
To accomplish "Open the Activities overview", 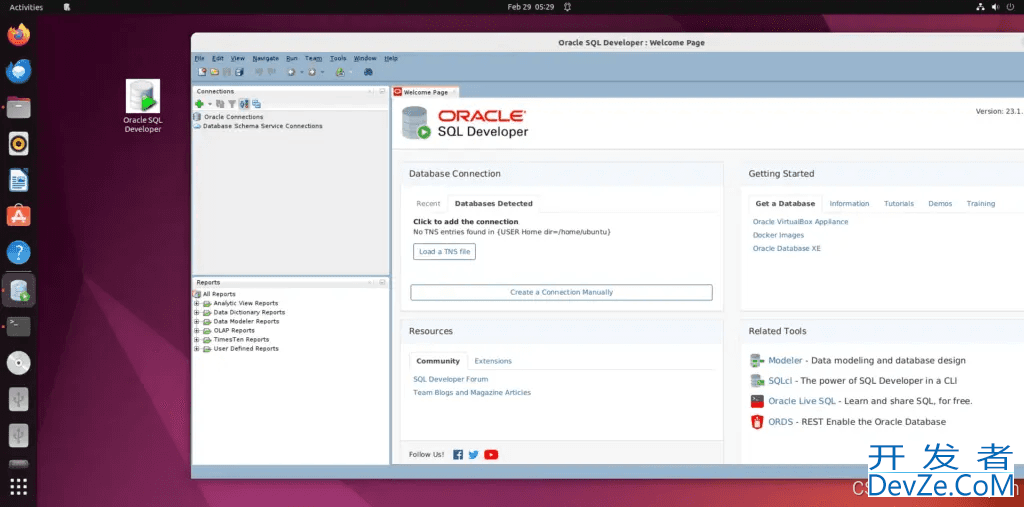I will click(26, 7).
